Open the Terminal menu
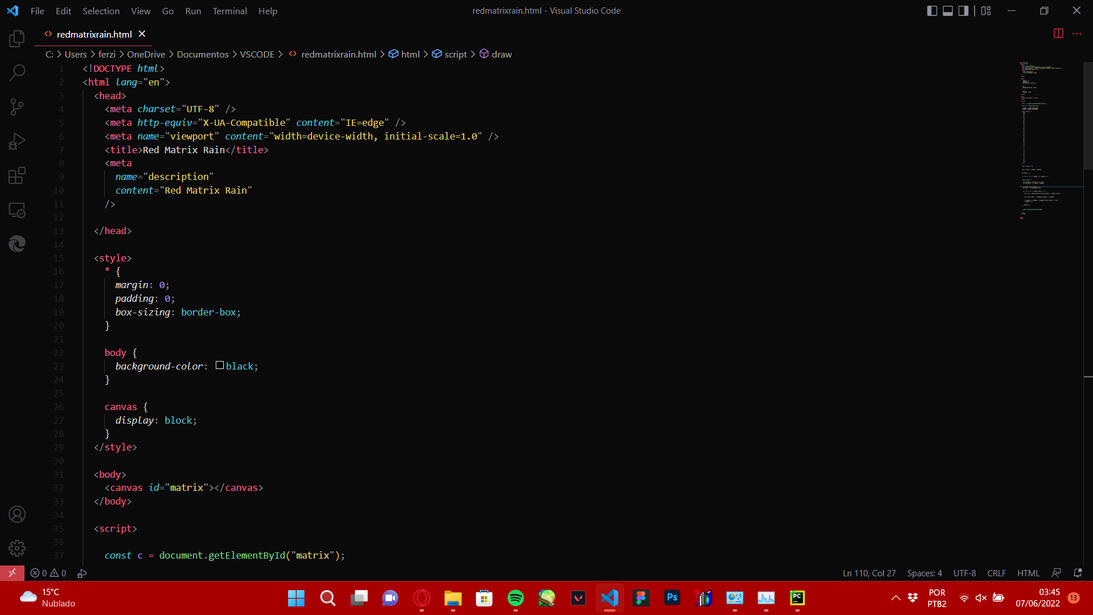The width and height of the screenshot is (1093, 615). pyautogui.click(x=229, y=11)
